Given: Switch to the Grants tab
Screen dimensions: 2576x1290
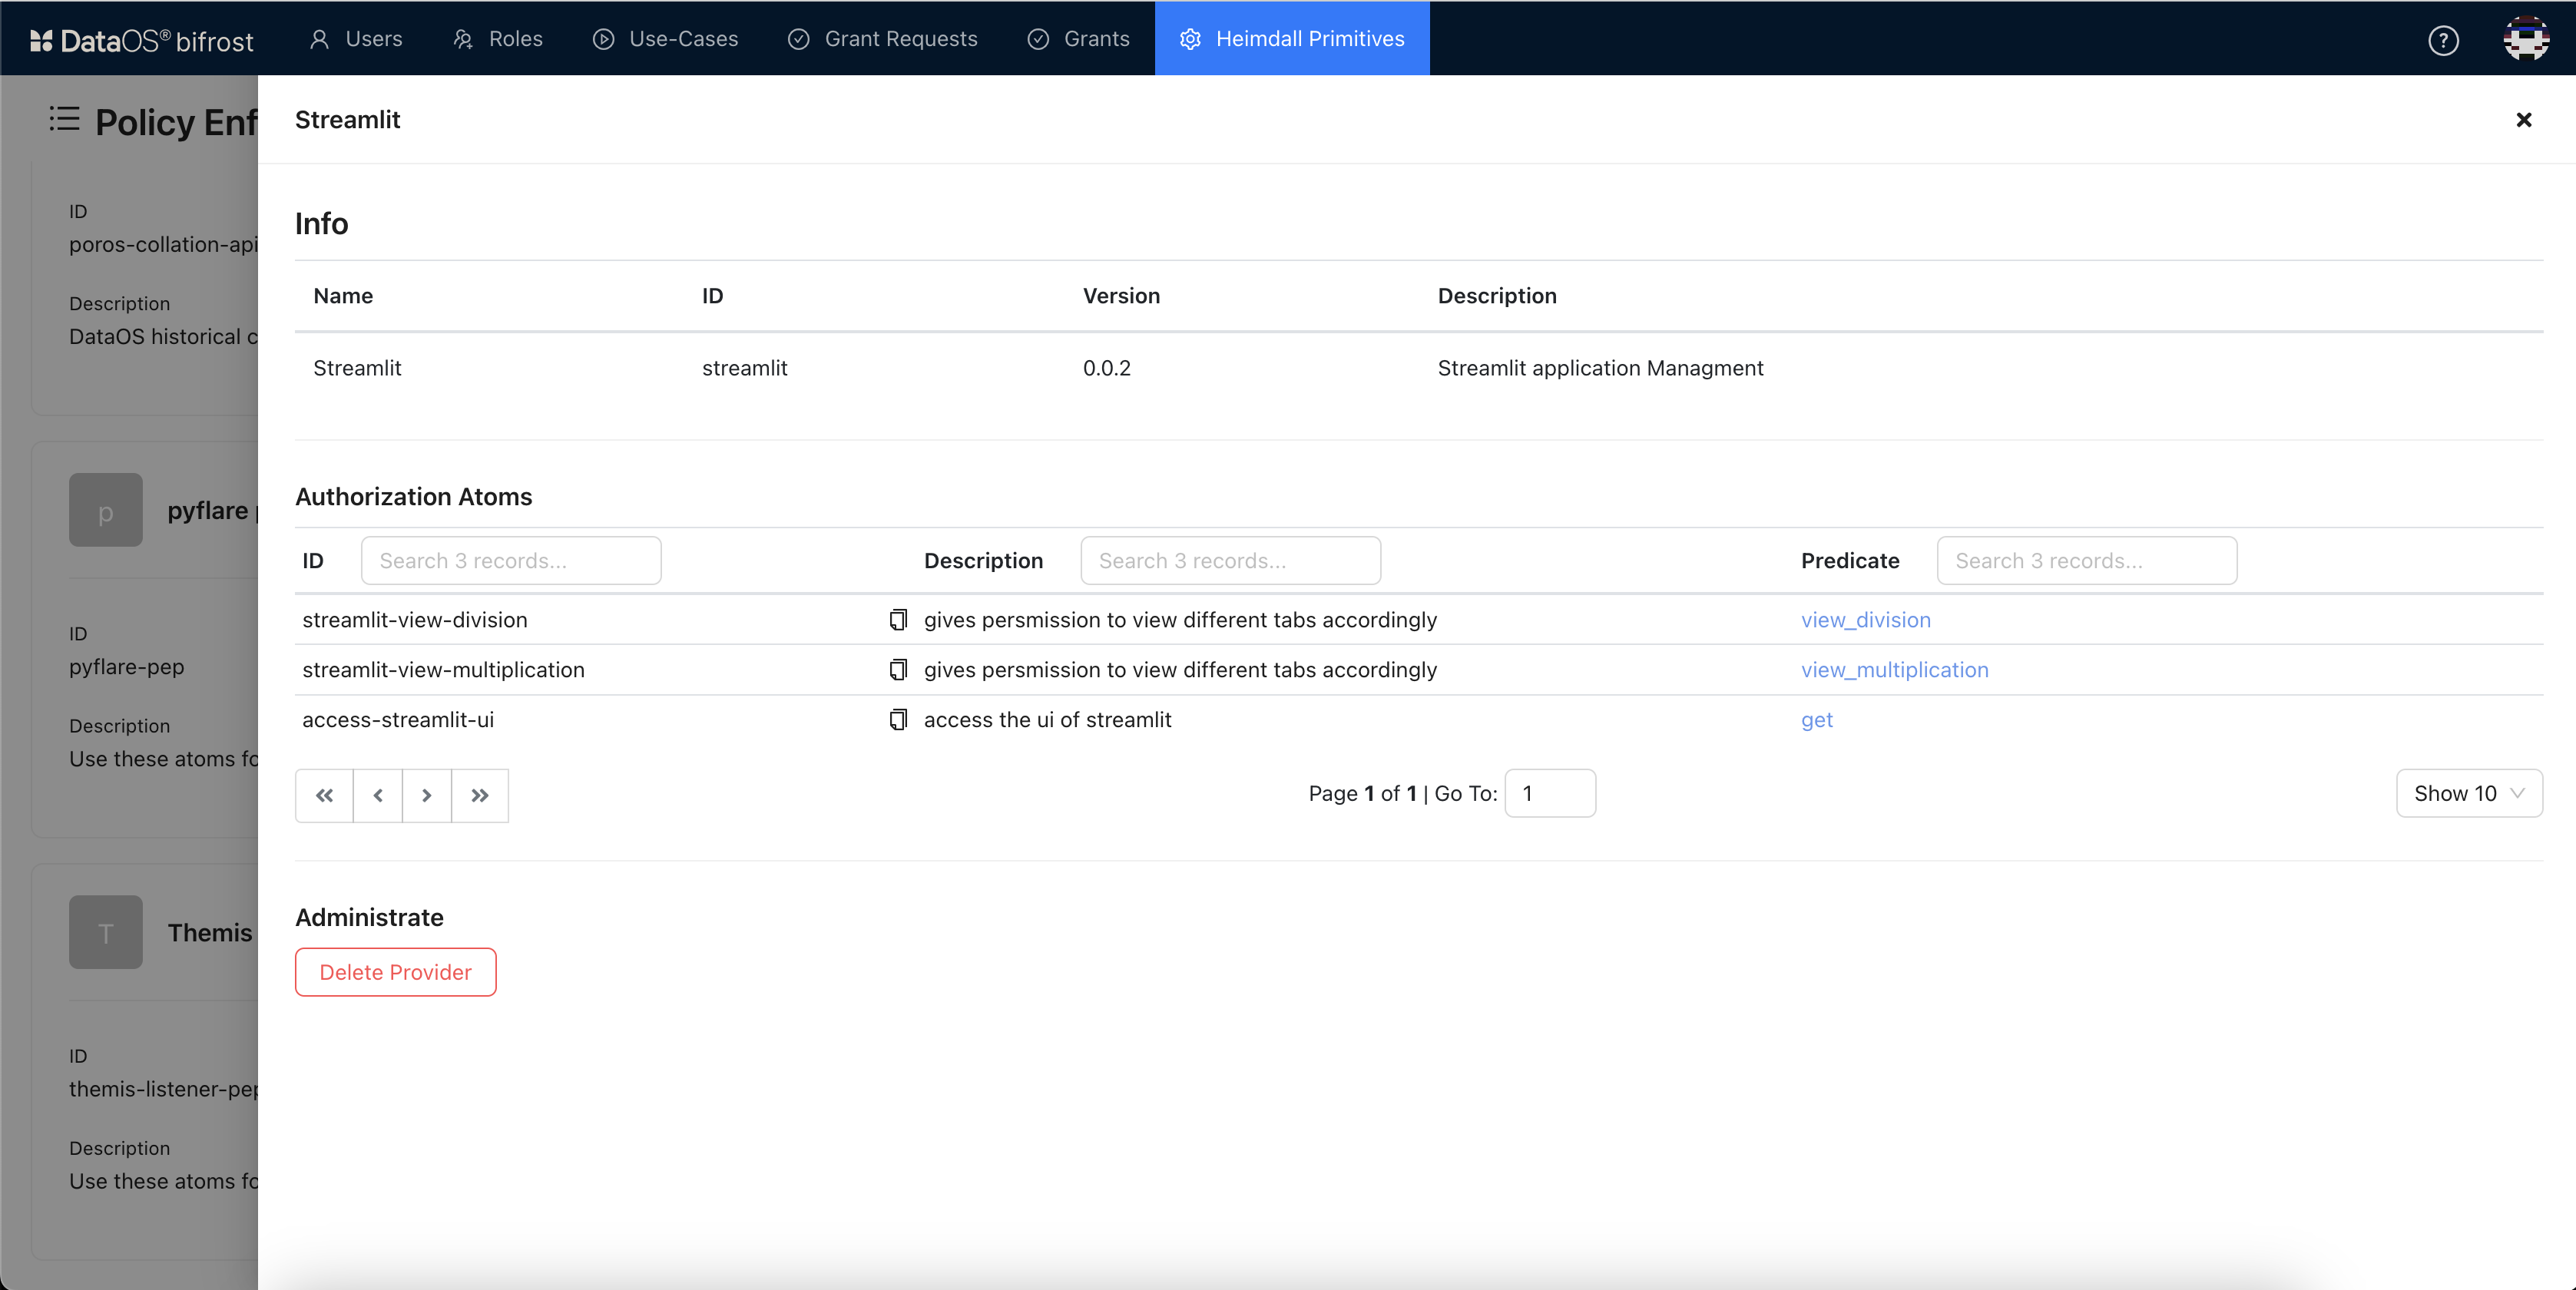Looking at the screenshot, I should pos(1078,38).
